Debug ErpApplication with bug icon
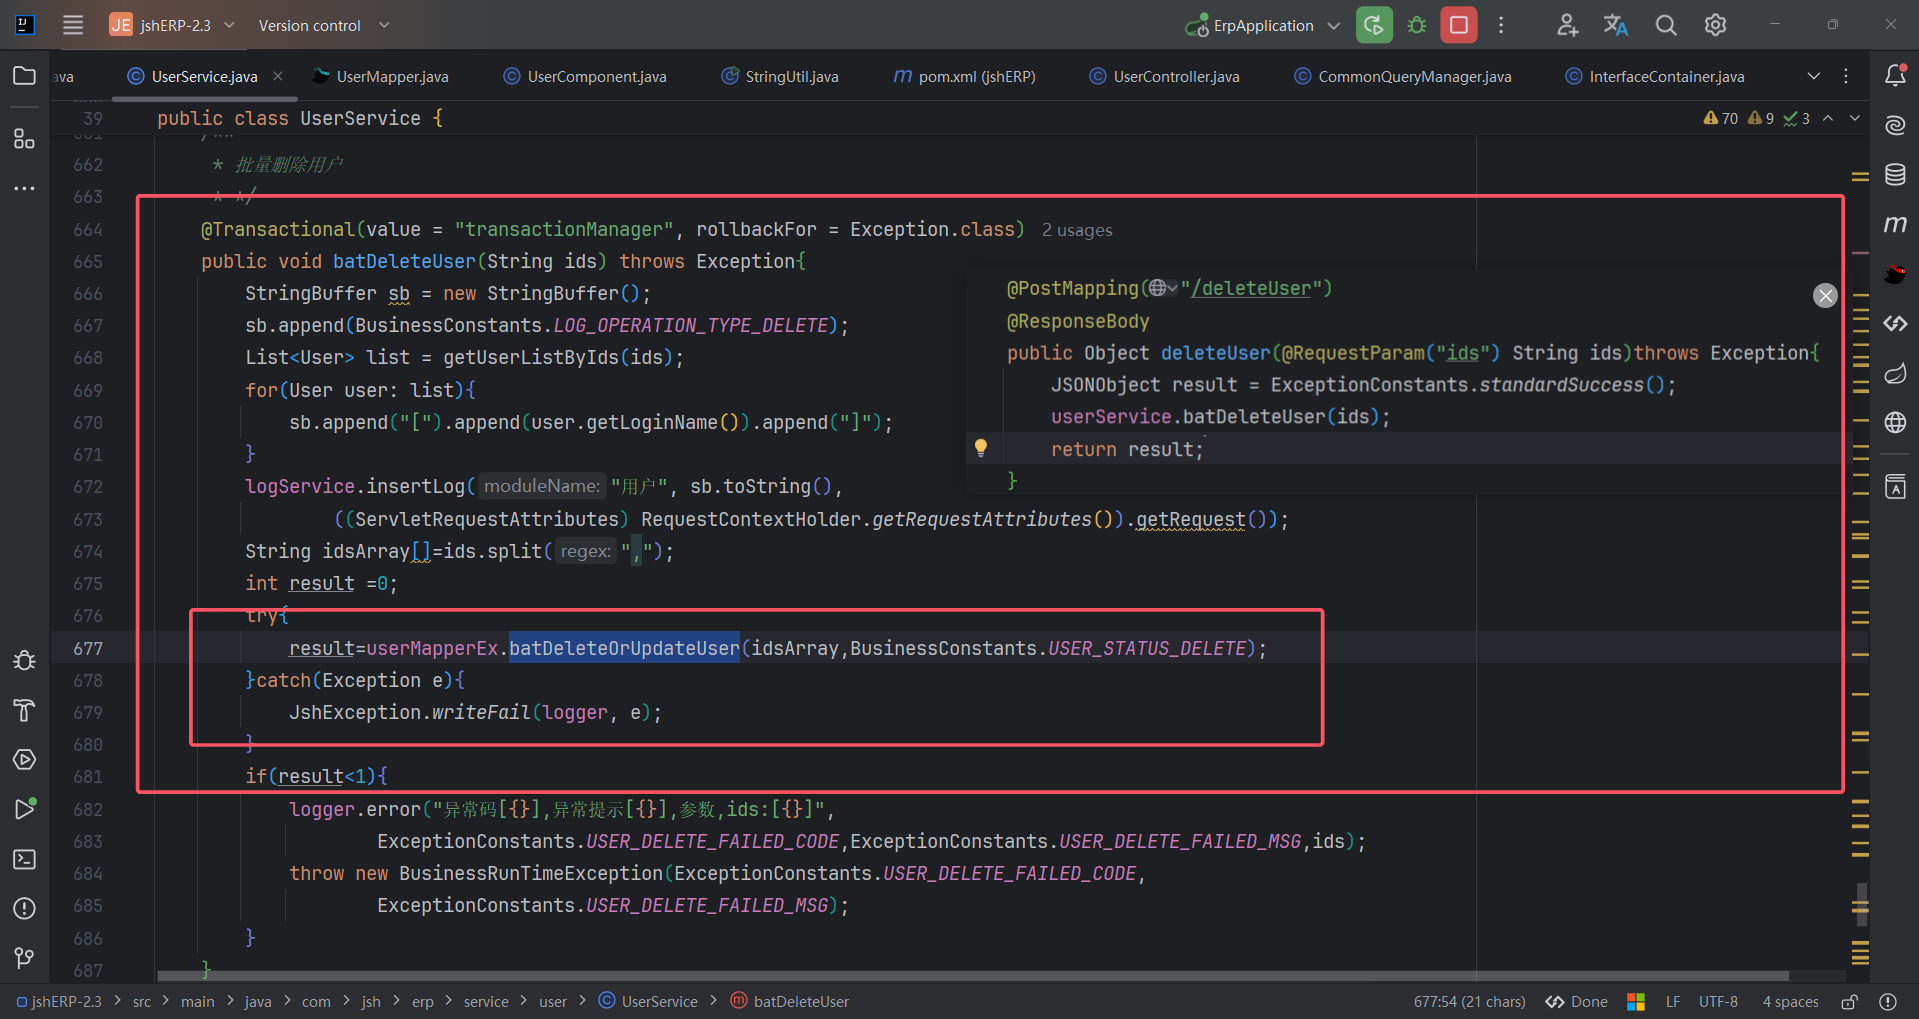Screen dimensions: 1919x1019 (x=1417, y=25)
